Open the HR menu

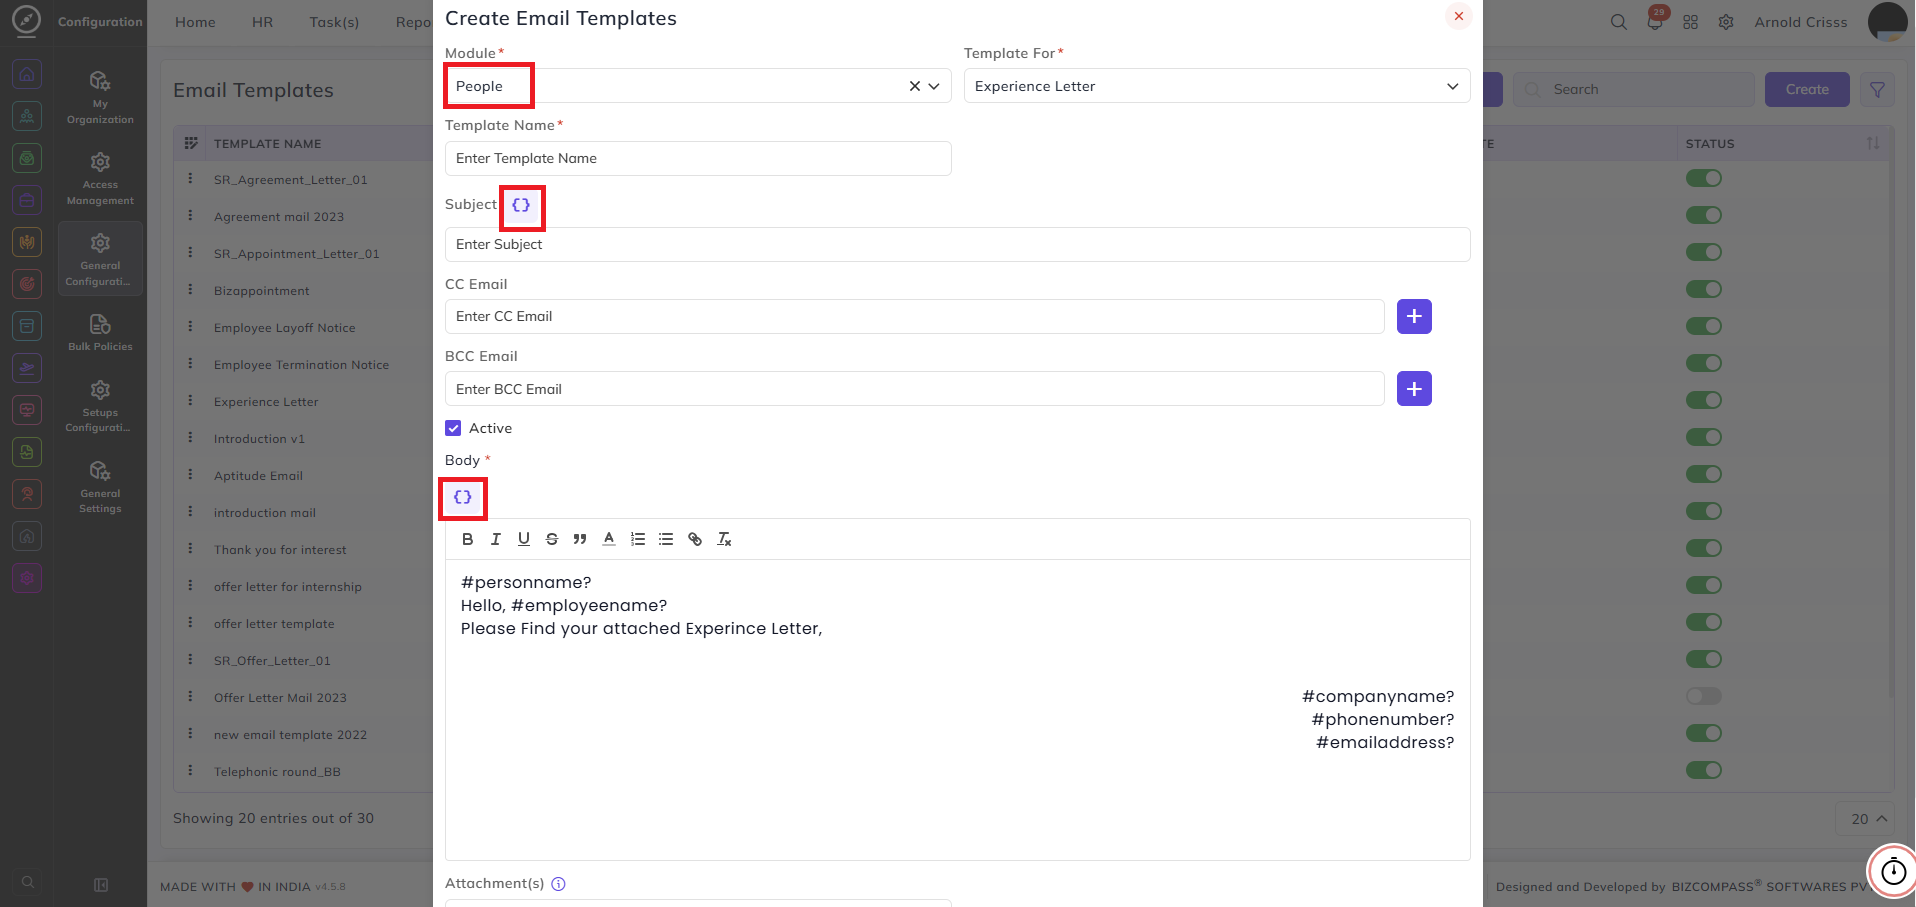pos(262,22)
